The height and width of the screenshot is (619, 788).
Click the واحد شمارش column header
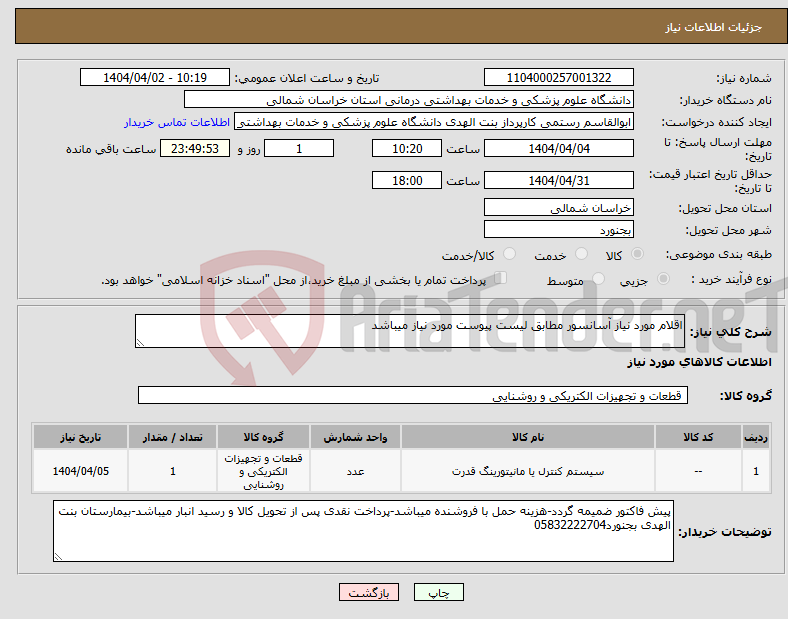355,437
